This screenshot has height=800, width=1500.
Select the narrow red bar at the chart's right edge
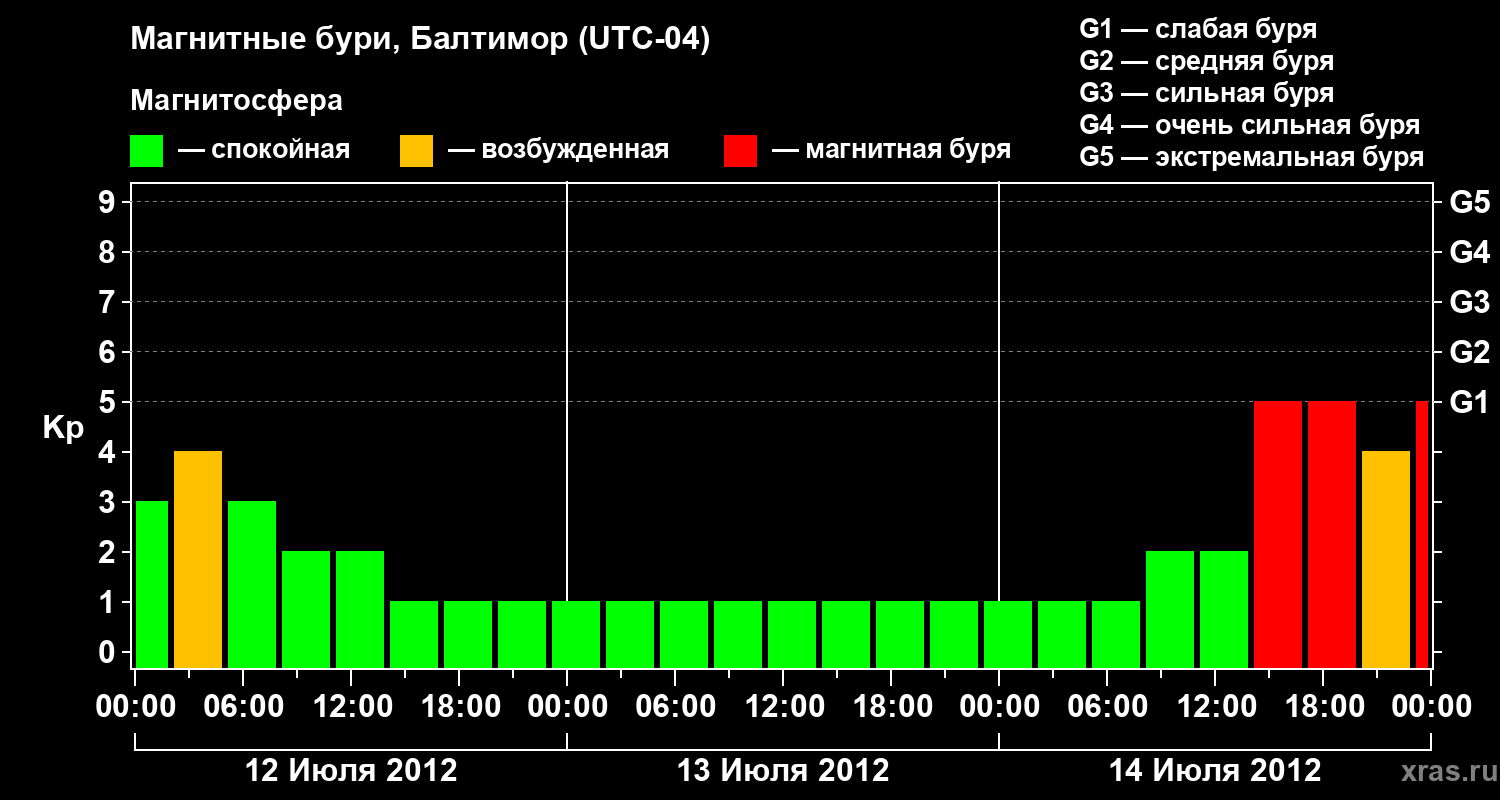click(x=1422, y=534)
